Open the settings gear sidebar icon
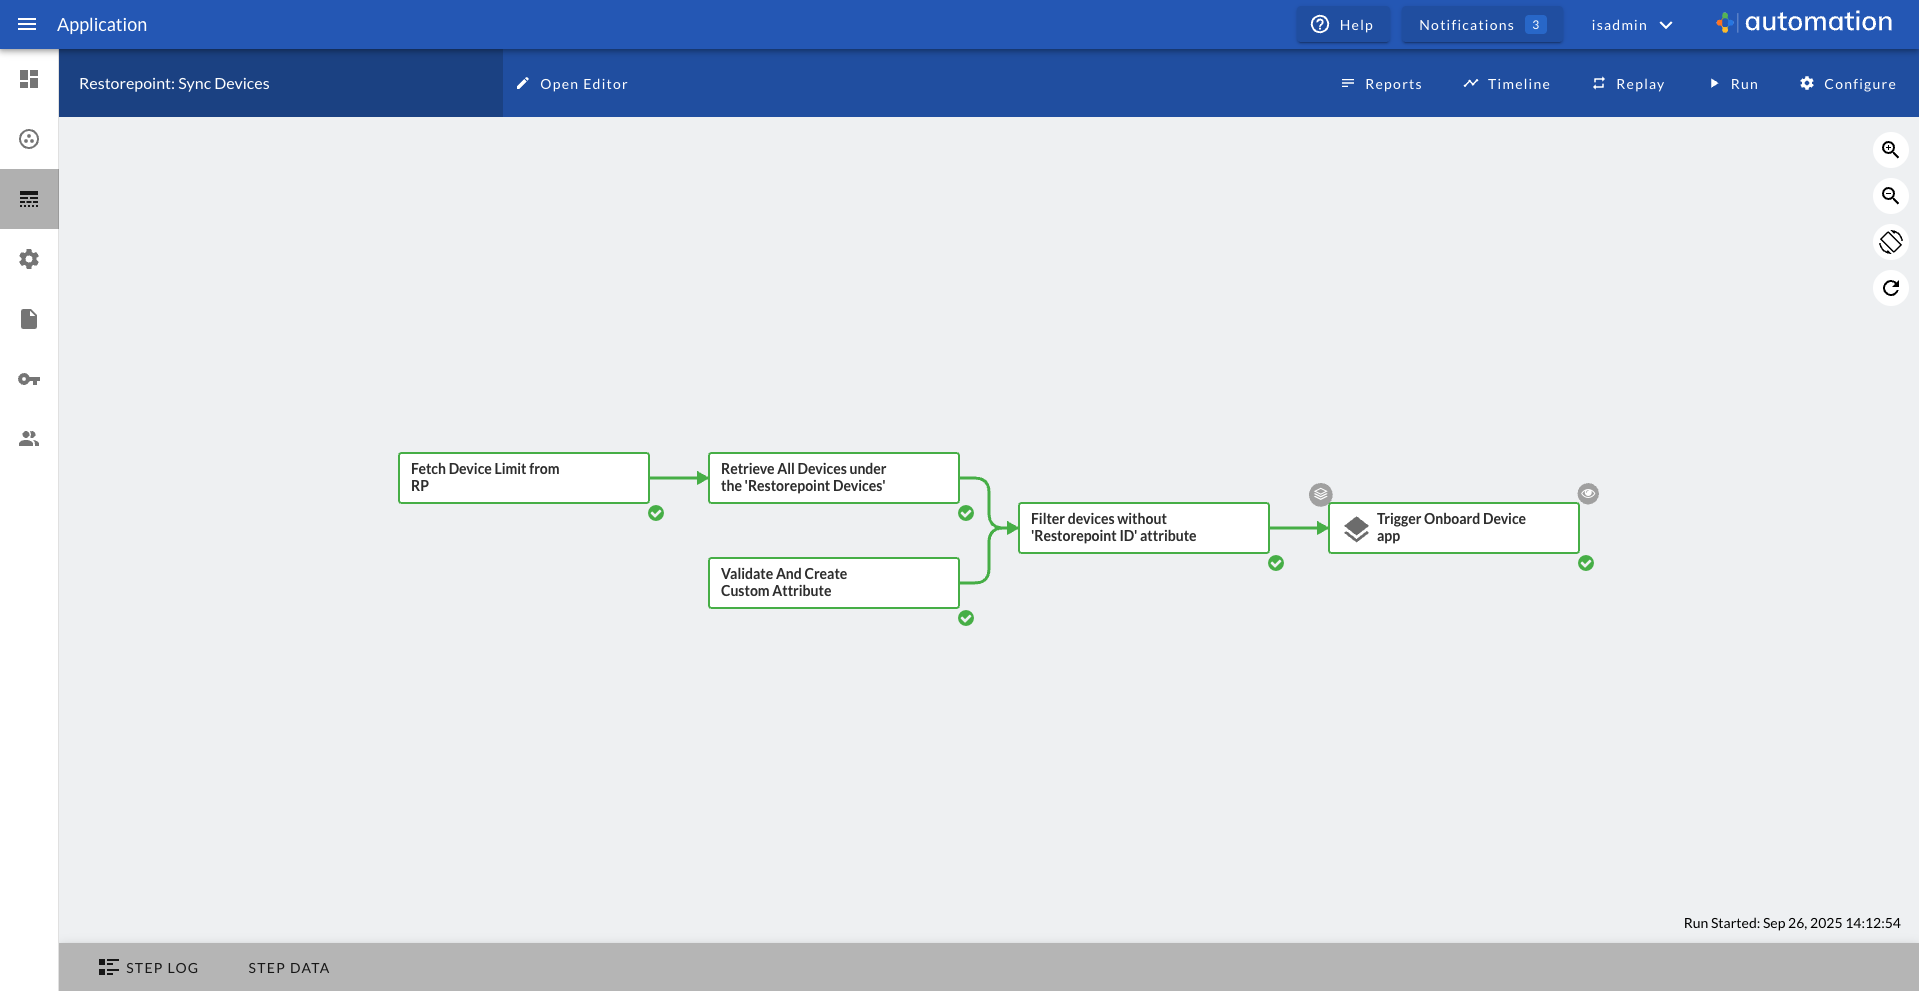1919x991 pixels. [29, 259]
